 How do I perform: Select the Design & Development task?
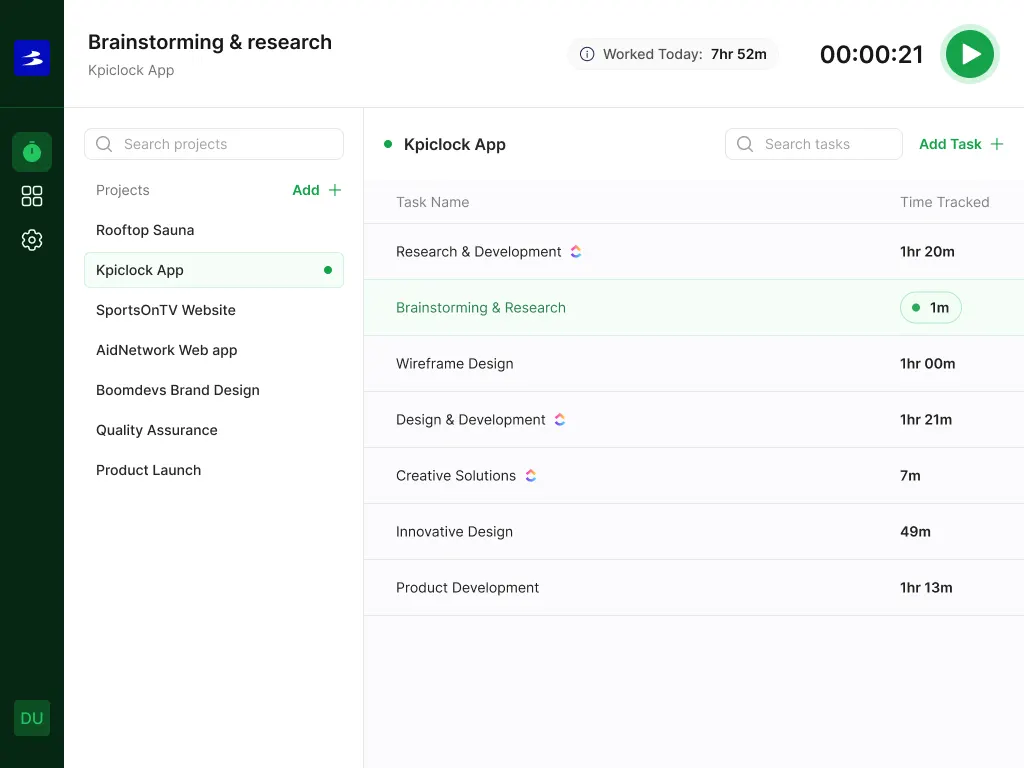pos(694,419)
